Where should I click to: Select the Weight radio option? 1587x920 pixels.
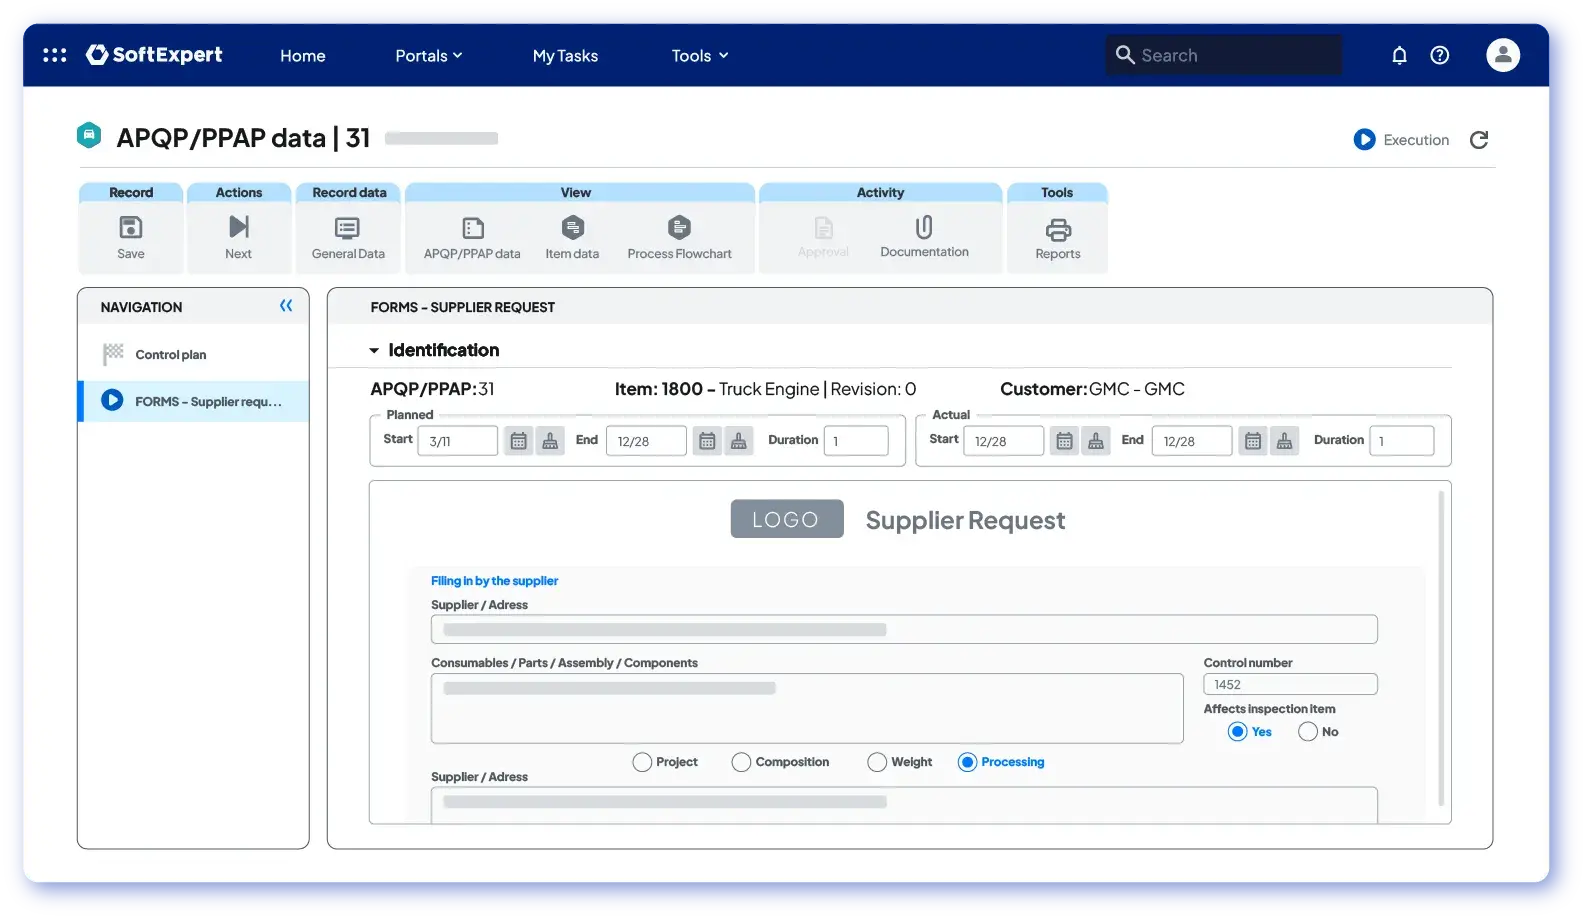877,762
